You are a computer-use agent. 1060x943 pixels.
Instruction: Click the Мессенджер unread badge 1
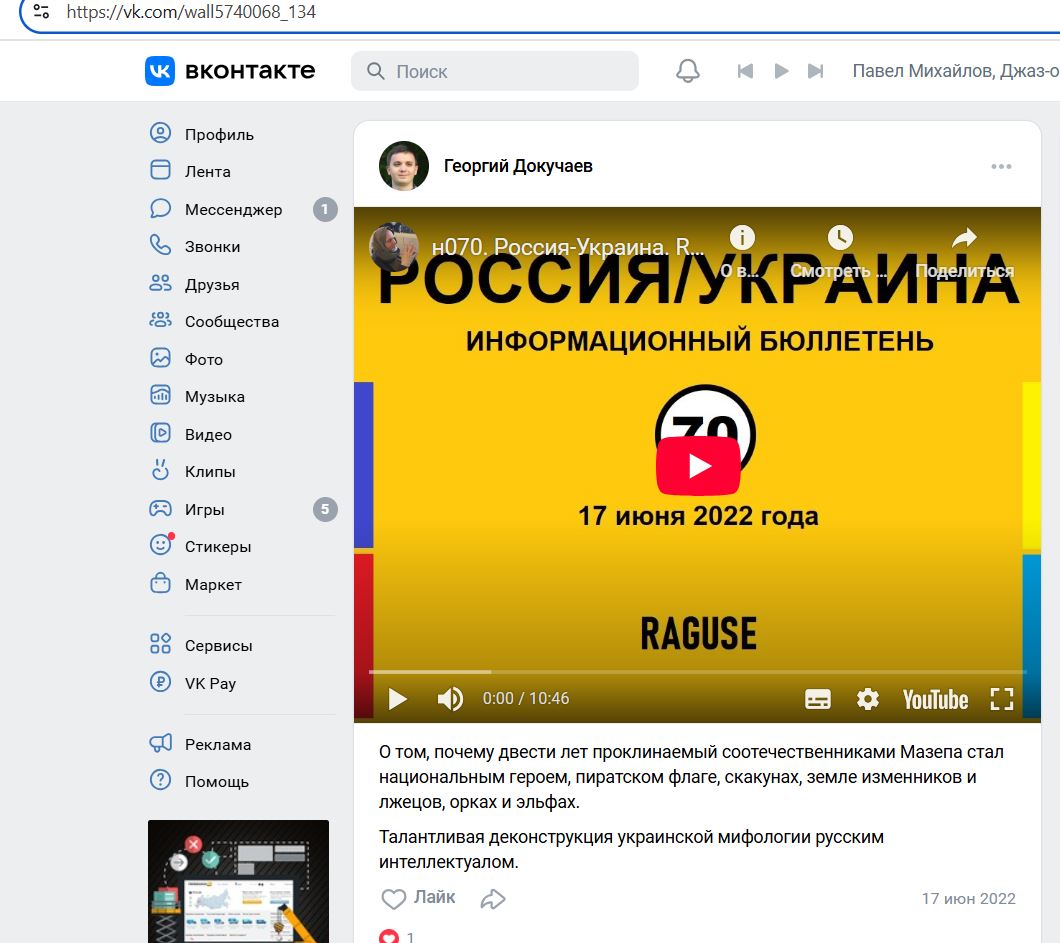click(324, 210)
